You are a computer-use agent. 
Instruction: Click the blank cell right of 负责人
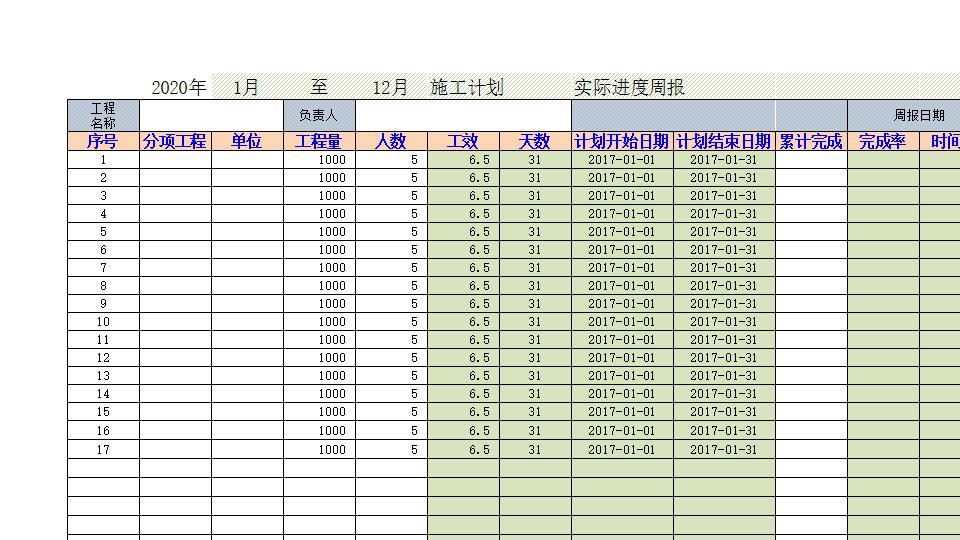tap(463, 115)
